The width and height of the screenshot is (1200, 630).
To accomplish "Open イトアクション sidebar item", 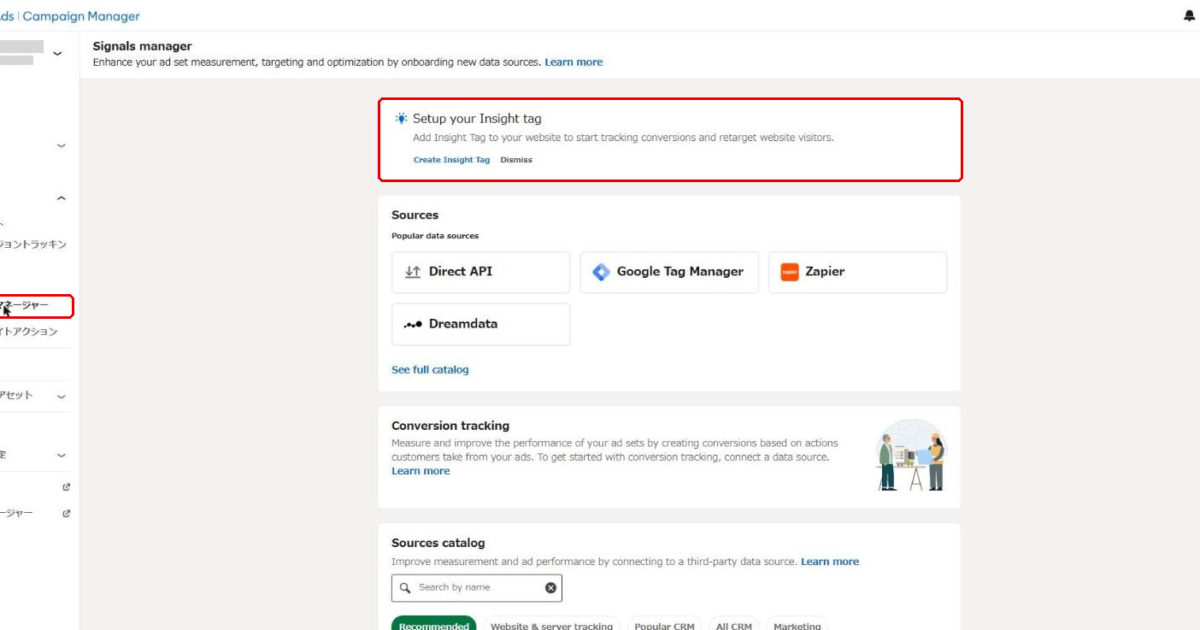I will [28, 332].
